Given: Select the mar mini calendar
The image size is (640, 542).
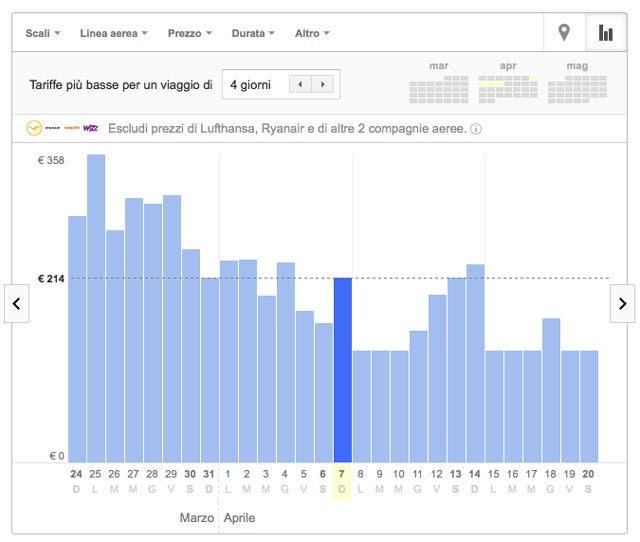Looking at the screenshot, I should coord(439,82).
